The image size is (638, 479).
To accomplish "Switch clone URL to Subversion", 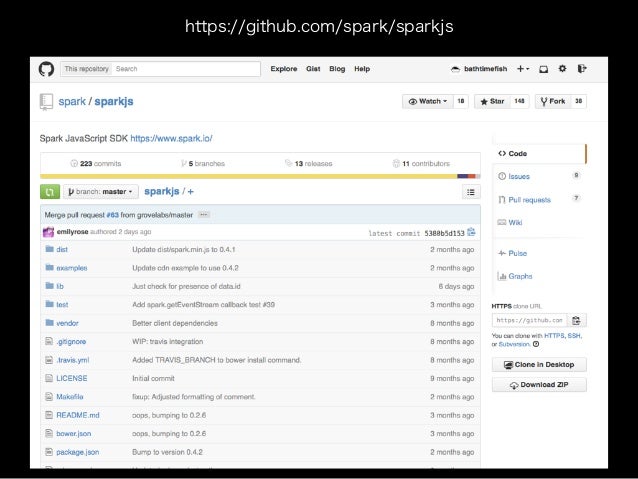I will 514,344.
